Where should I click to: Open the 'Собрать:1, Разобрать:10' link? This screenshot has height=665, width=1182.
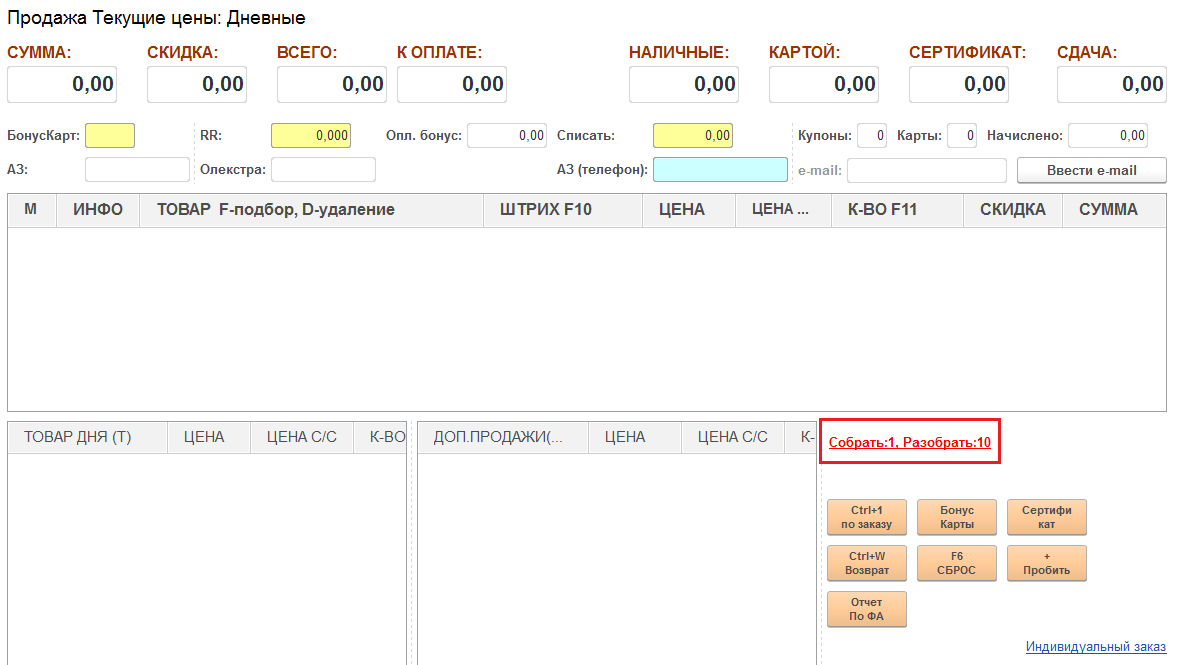(909, 442)
